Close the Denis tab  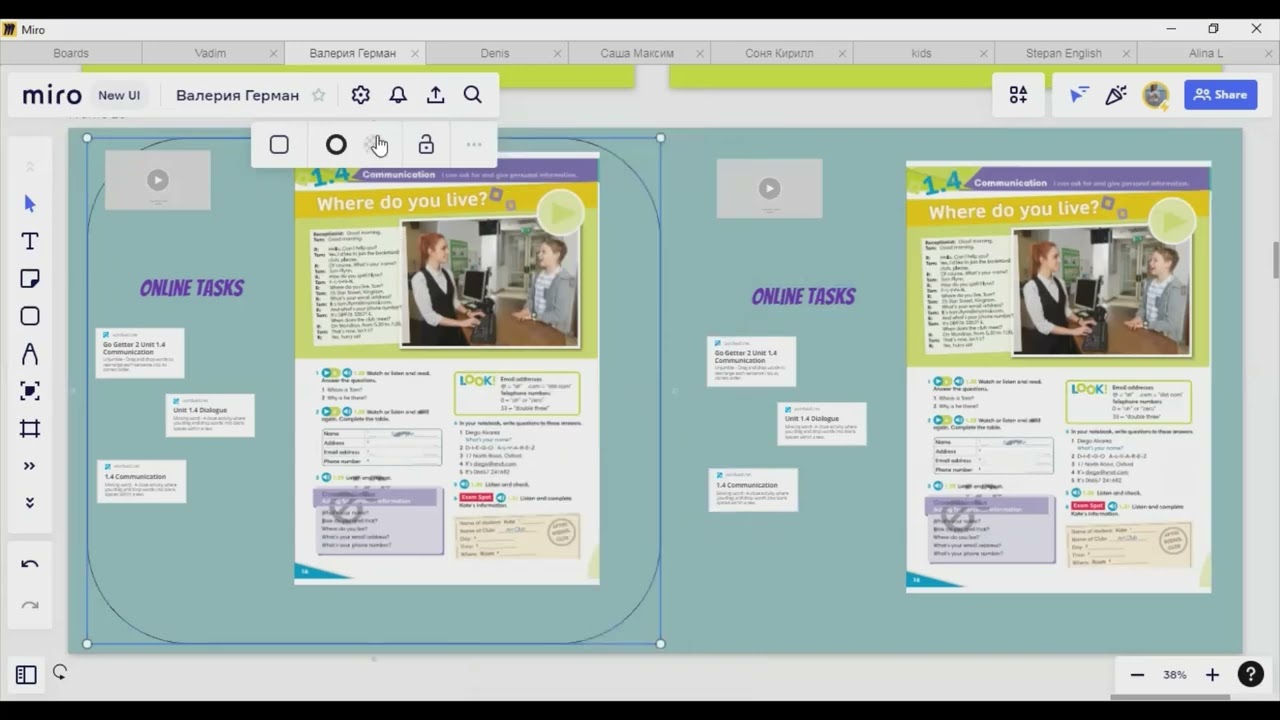click(x=558, y=54)
